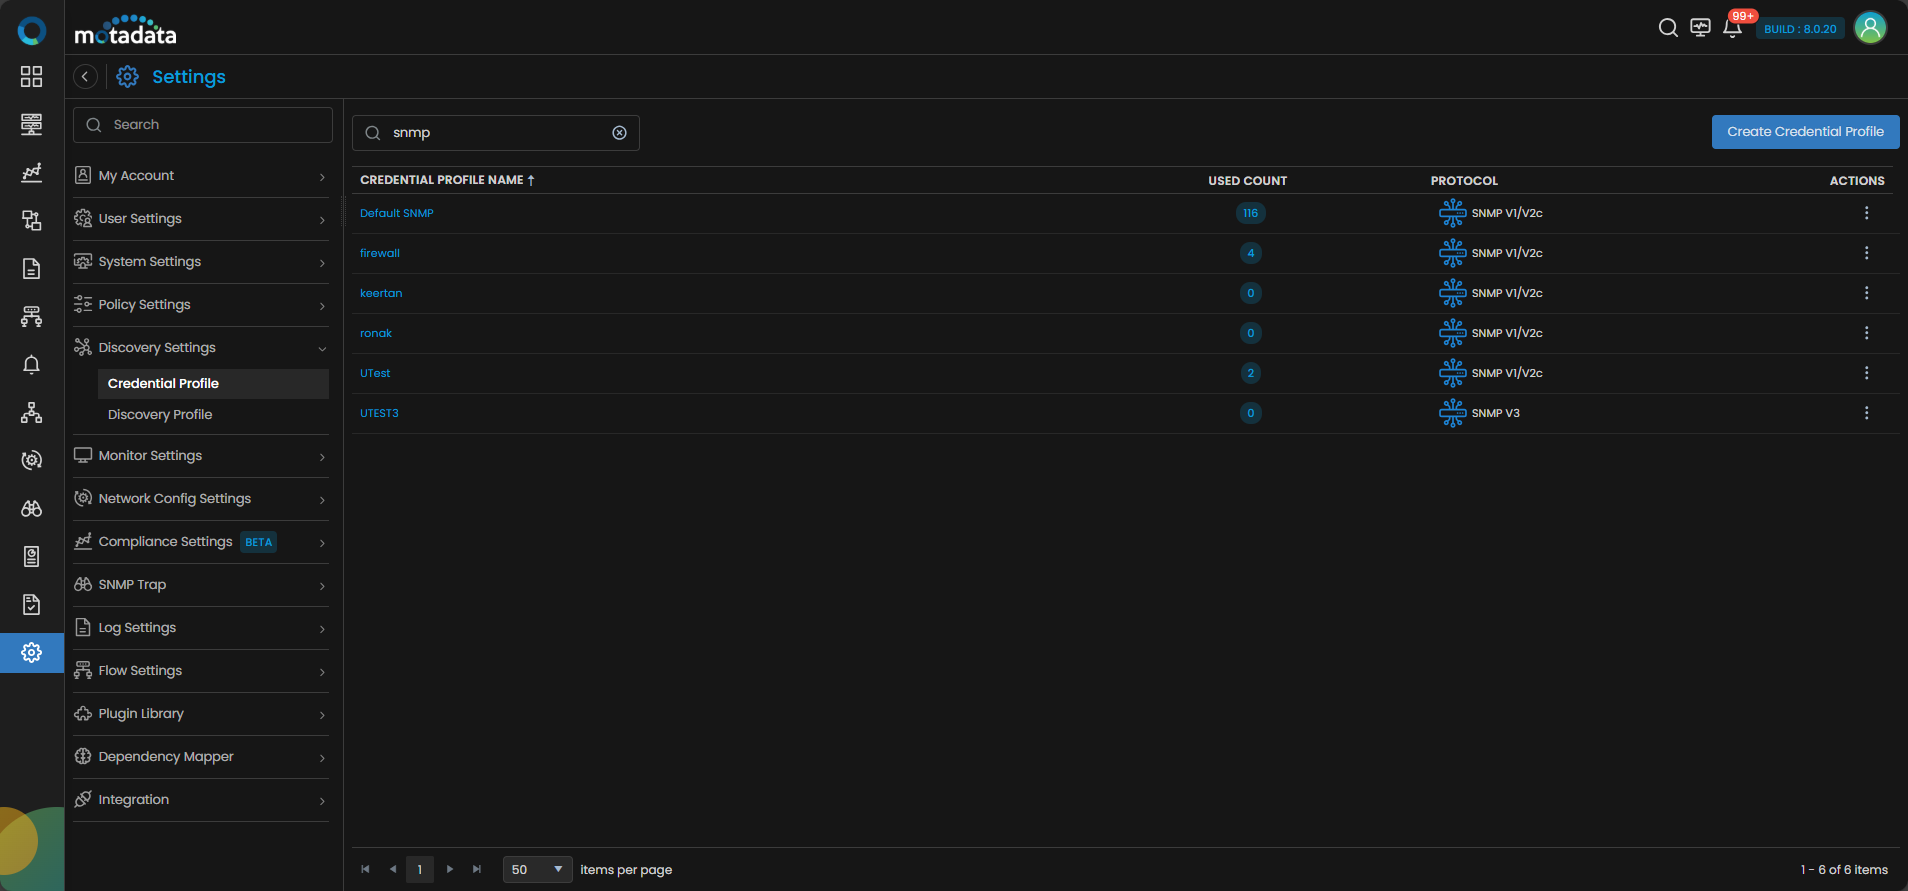
Task: Open the log document icon in the left rail
Action: click(x=32, y=269)
